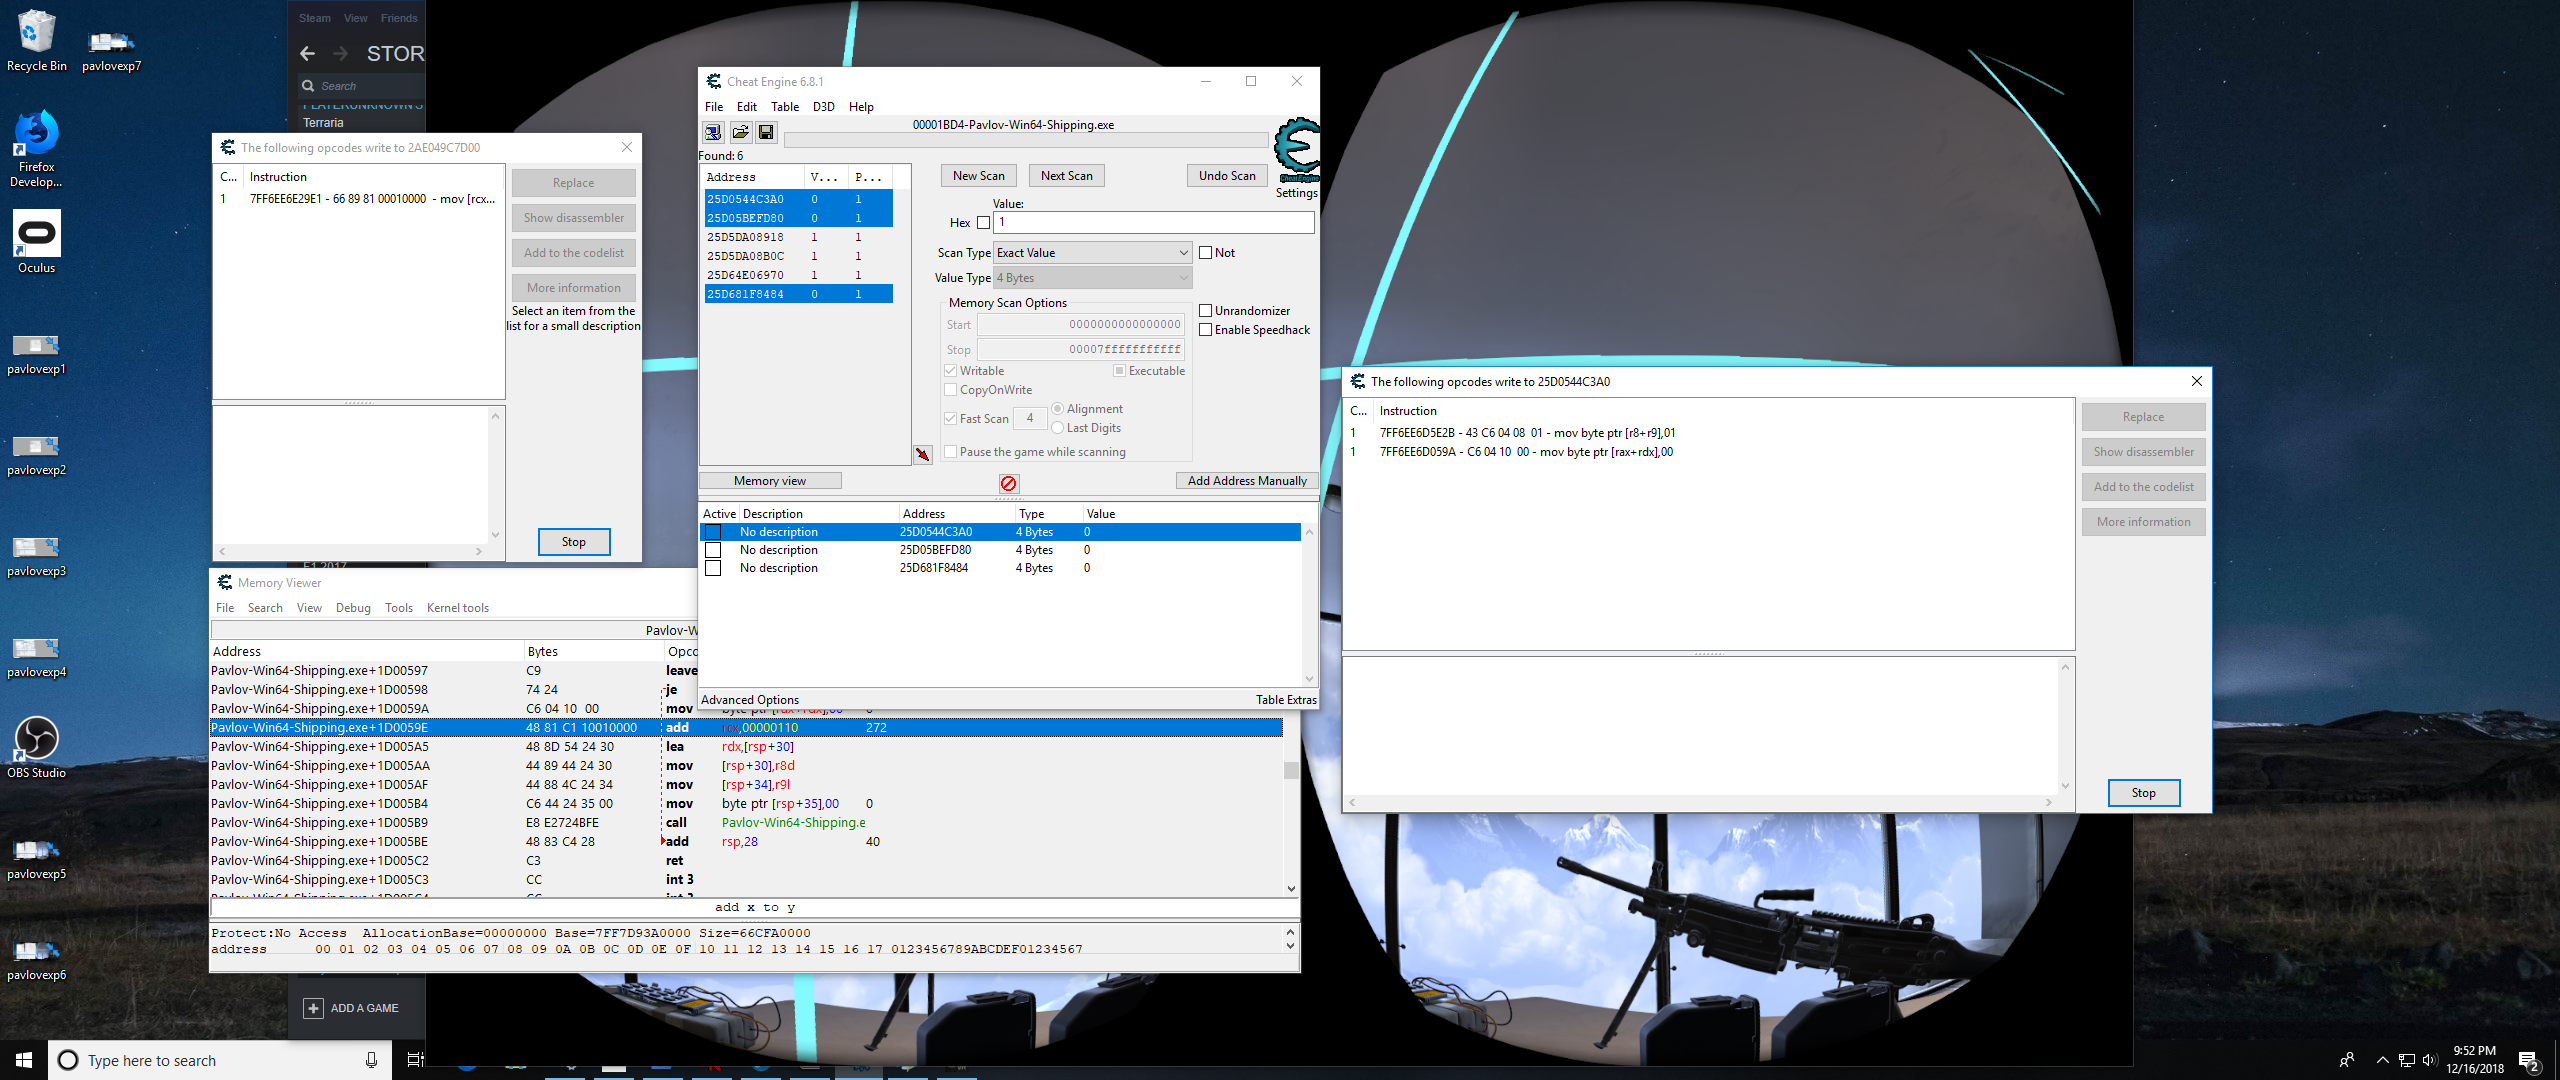The height and width of the screenshot is (1080, 2560).
Task: Open the Oculus desktop icon
Action: click(37, 242)
